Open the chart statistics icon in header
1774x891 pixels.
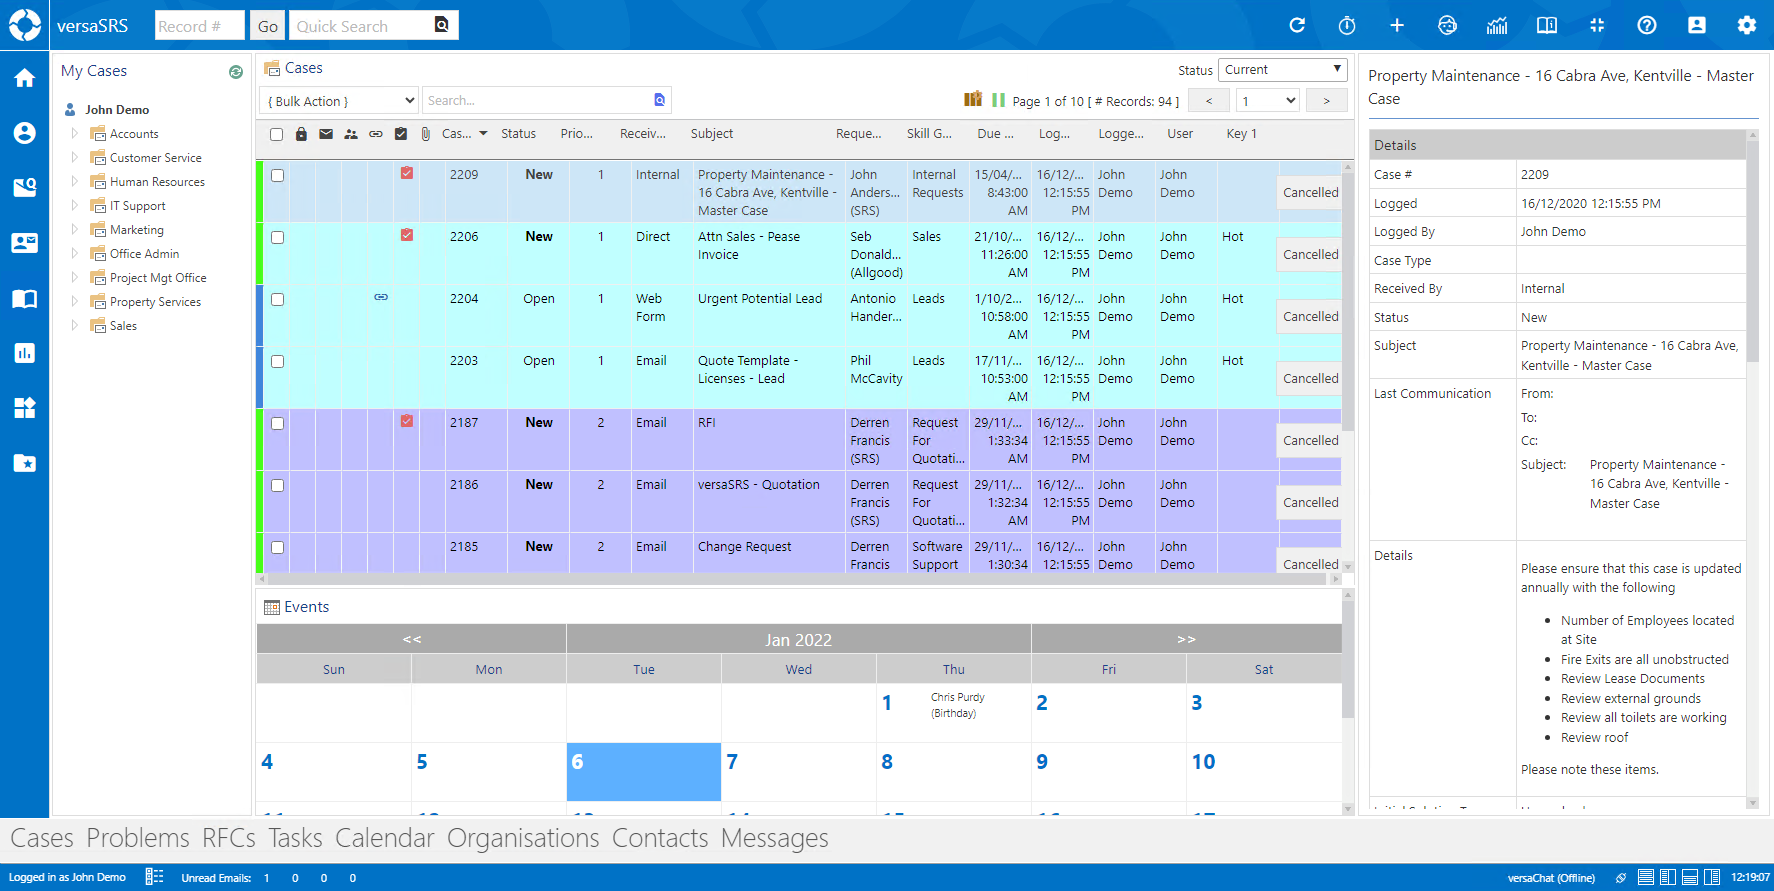pos(1497,26)
